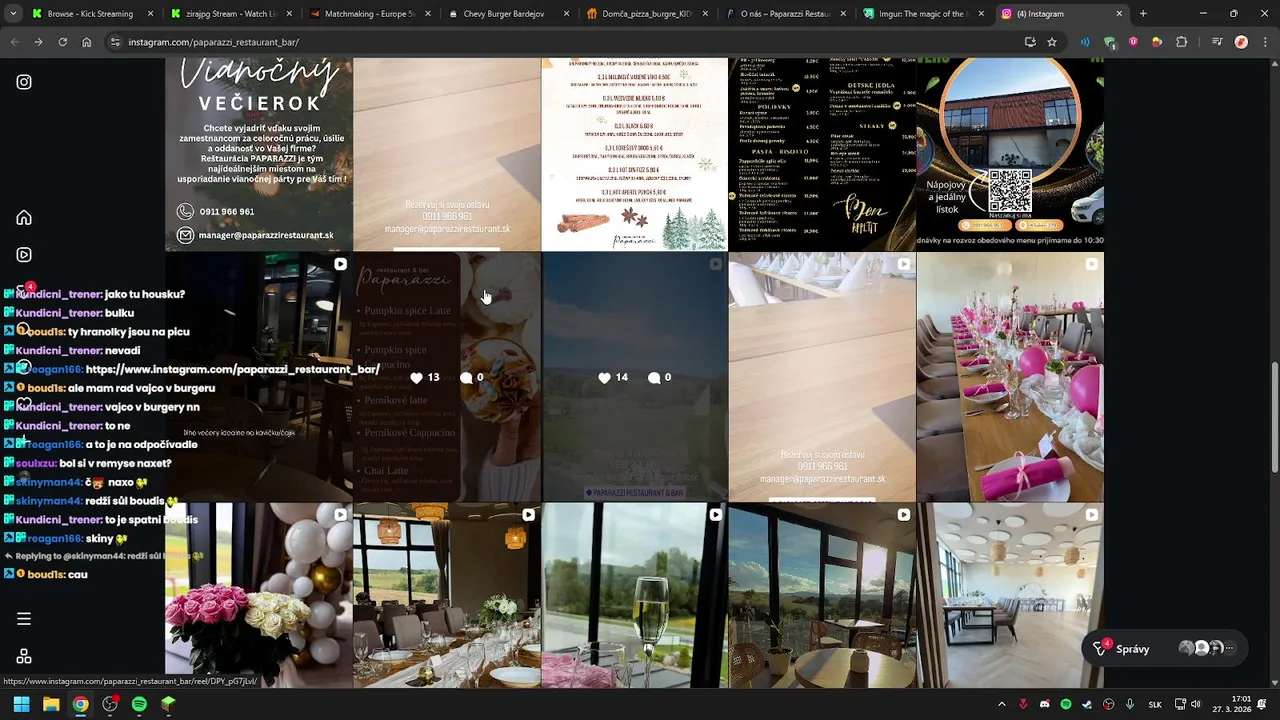Open File Explorer from taskbar
The width and height of the screenshot is (1280, 720).
51,704
